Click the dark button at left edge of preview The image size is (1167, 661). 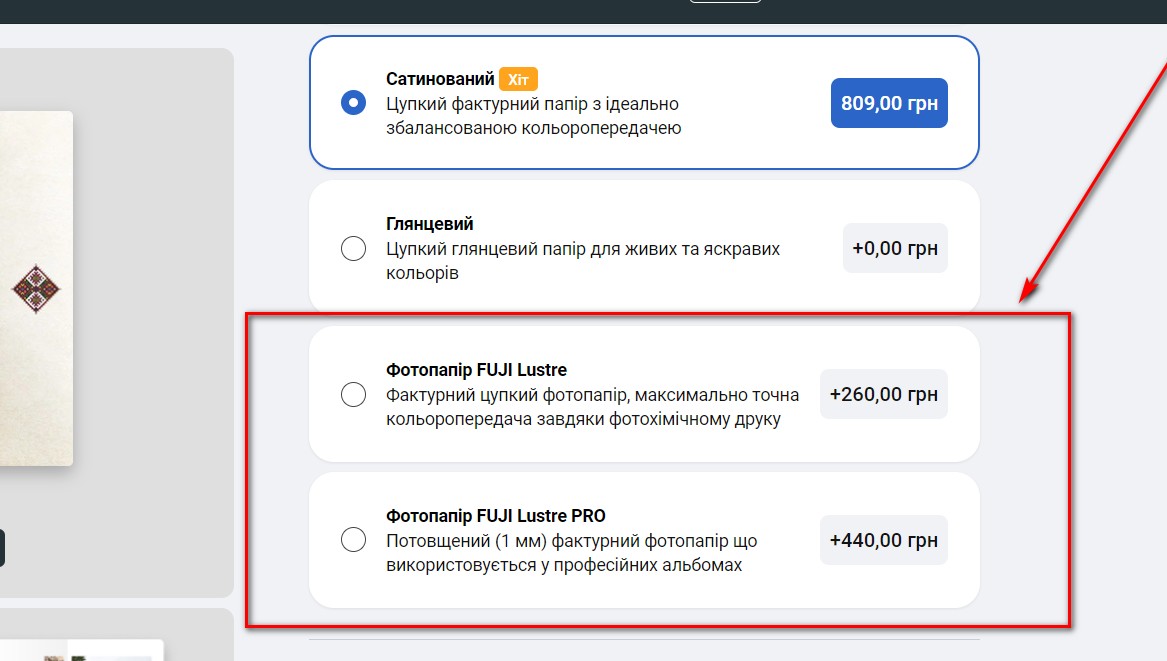(2, 548)
